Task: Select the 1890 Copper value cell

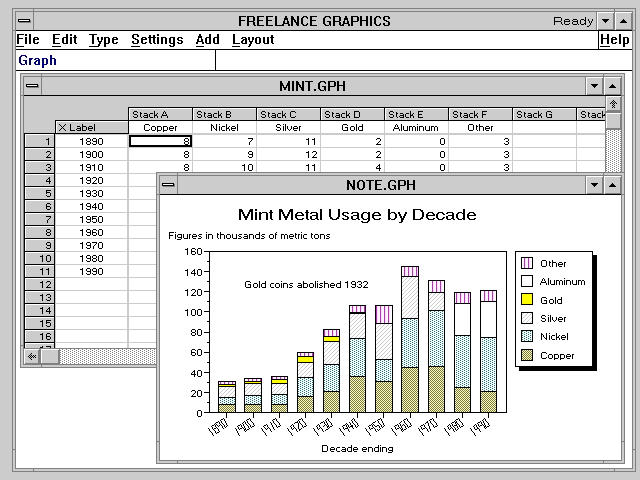Action: (160, 141)
